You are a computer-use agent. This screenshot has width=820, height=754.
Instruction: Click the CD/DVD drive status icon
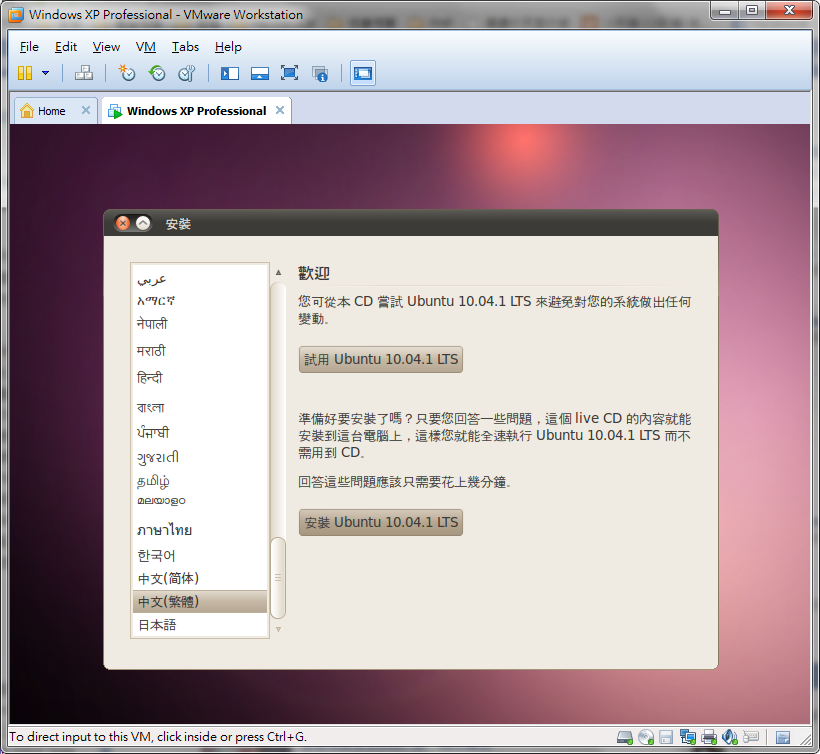pyautogui.click(x=646, y=737)
